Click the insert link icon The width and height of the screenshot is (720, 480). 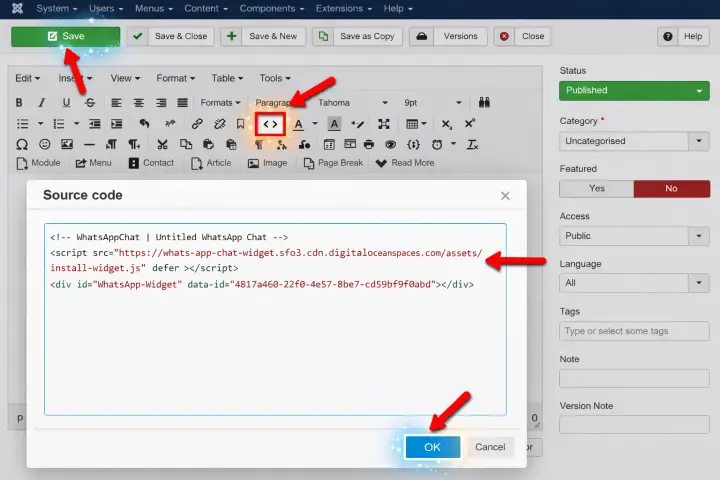pos(197,124)
